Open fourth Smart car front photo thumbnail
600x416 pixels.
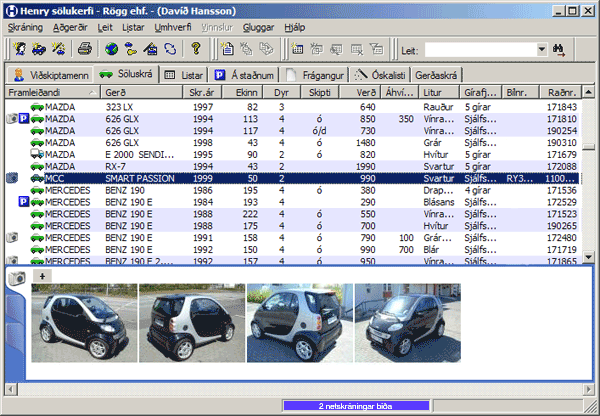(x=408, y=323)
